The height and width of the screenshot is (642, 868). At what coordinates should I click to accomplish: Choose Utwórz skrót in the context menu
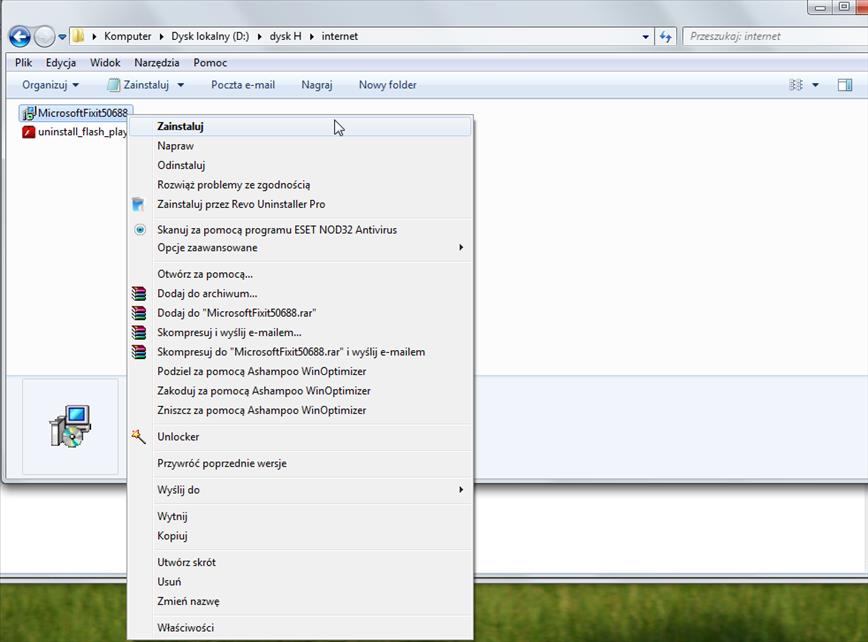coord(300,562)
